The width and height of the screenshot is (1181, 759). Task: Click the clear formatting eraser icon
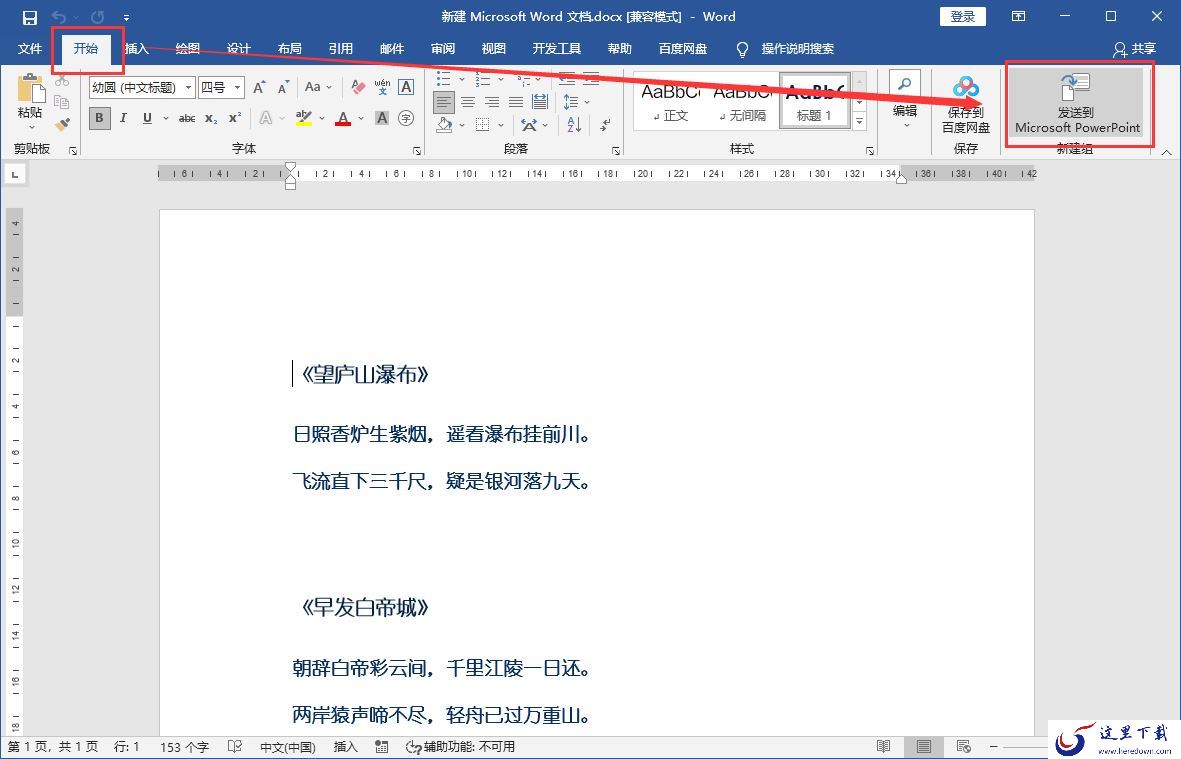coord(359,87)
